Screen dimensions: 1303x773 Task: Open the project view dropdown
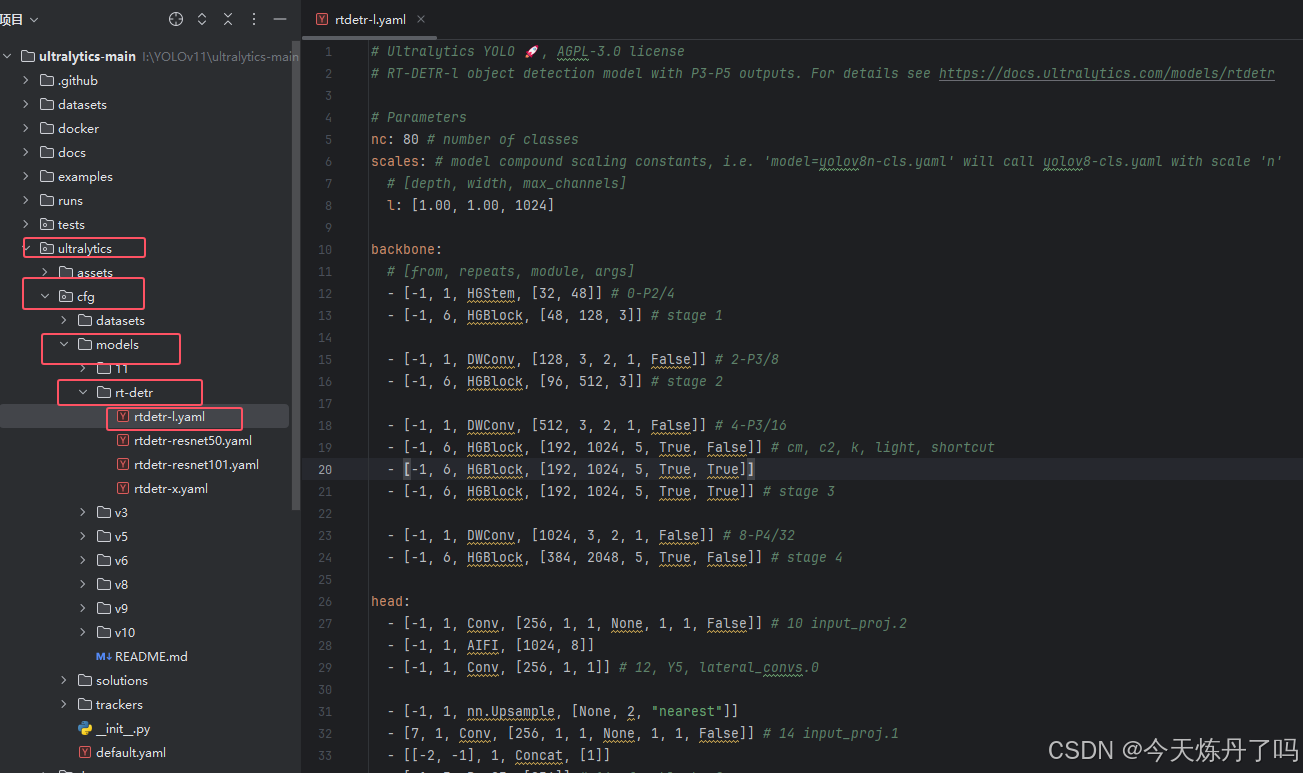coord(20,19)
